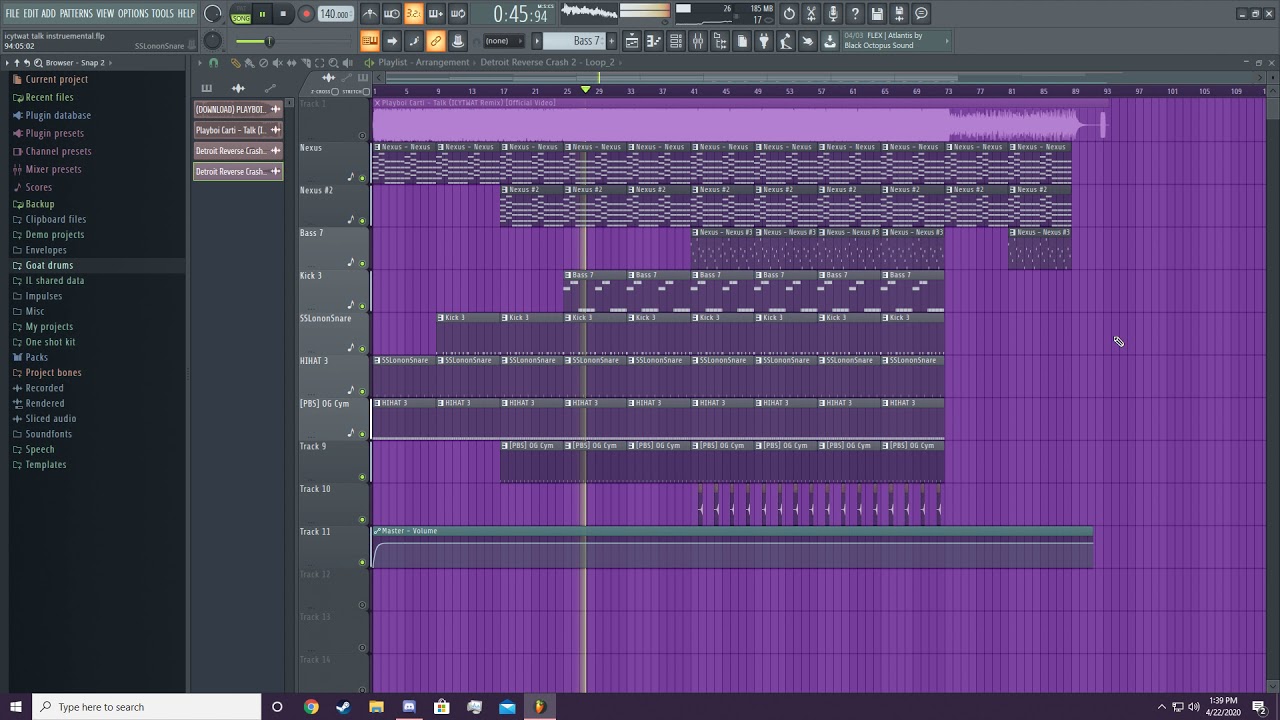This screenshot has height=720, width=1280.
Task: Mute the Nexus #2 track
Action: coord(362,221)
